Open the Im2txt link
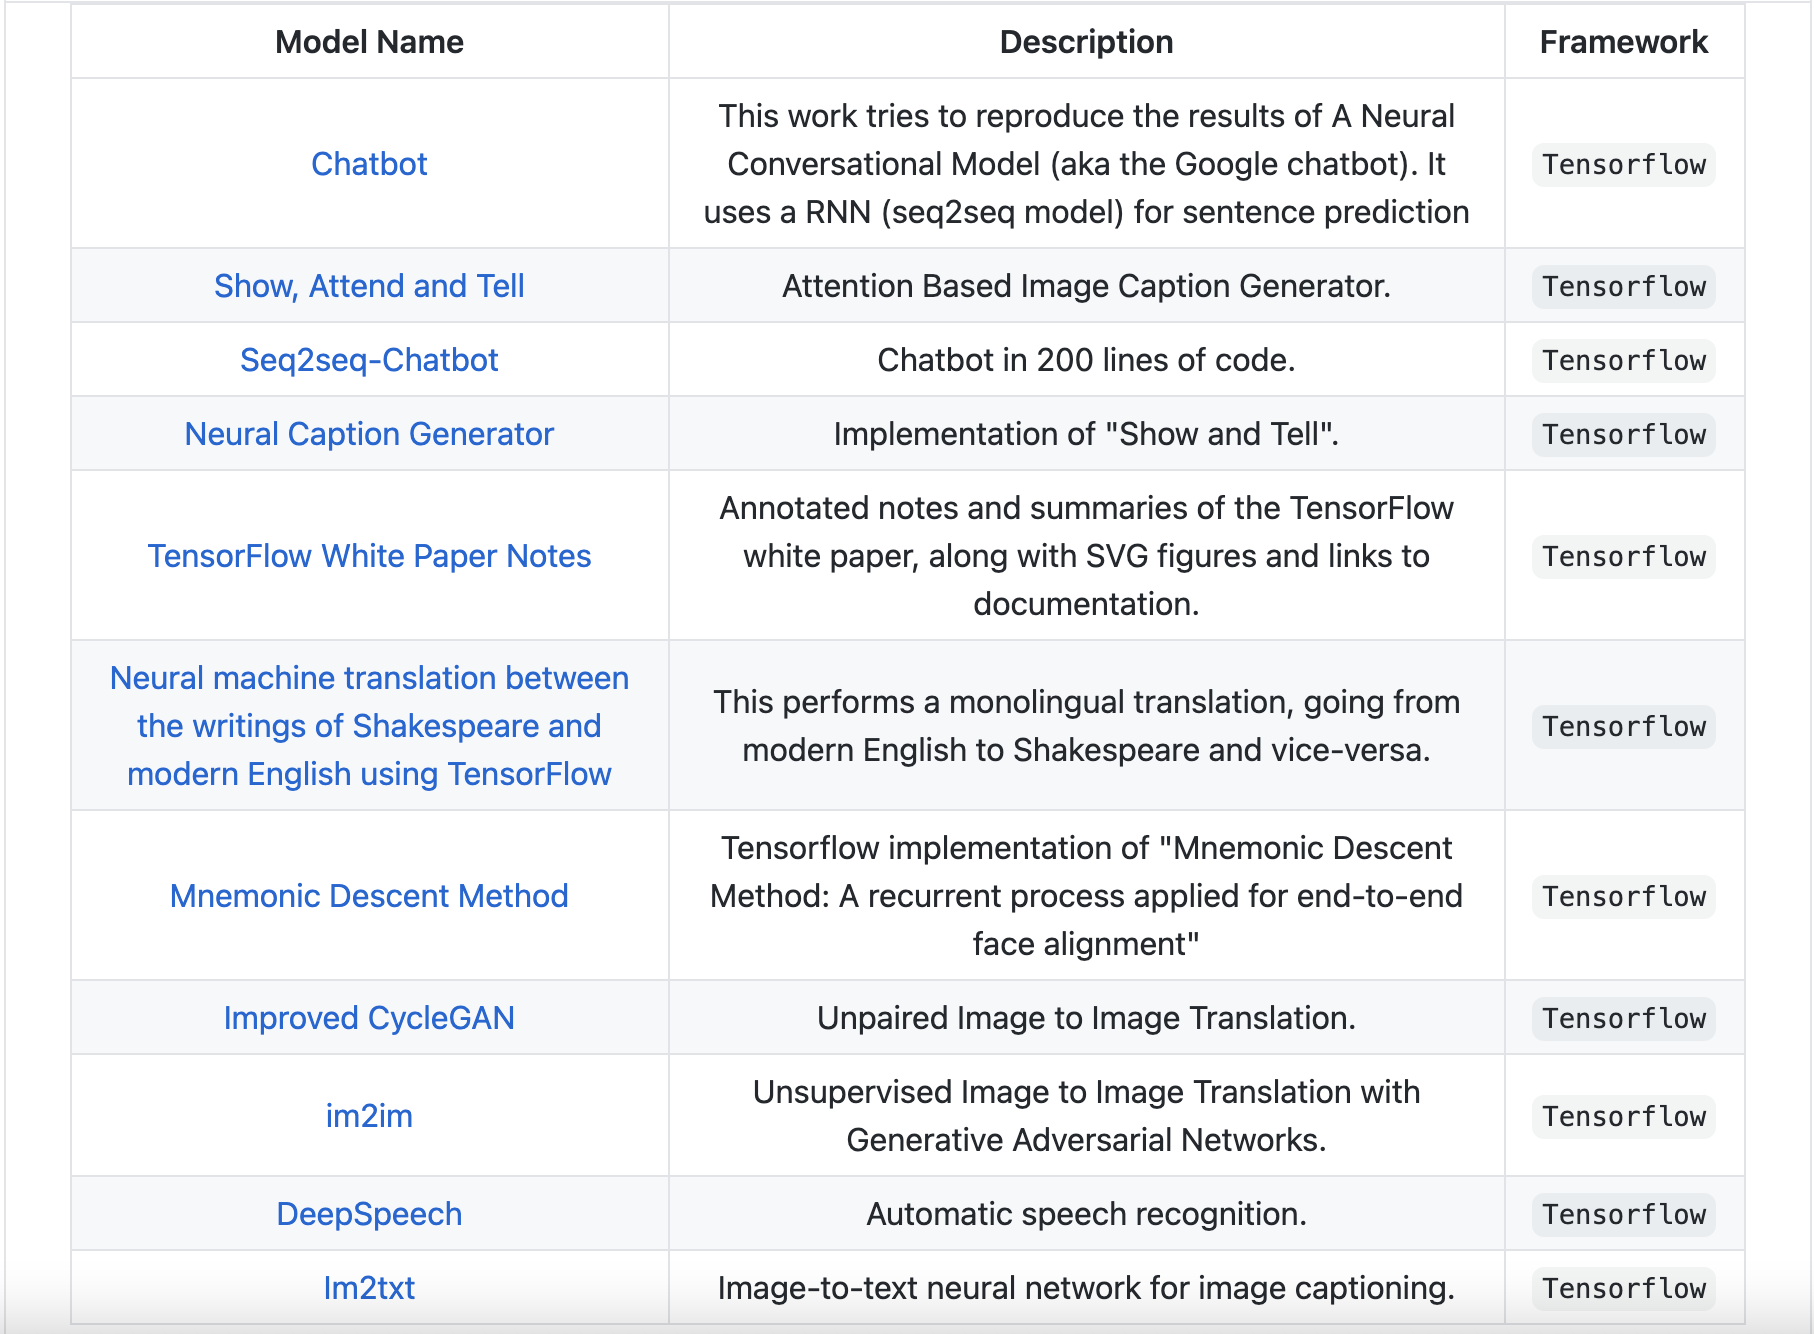Screen dimensions: 1814x1334 [369, 1288]
